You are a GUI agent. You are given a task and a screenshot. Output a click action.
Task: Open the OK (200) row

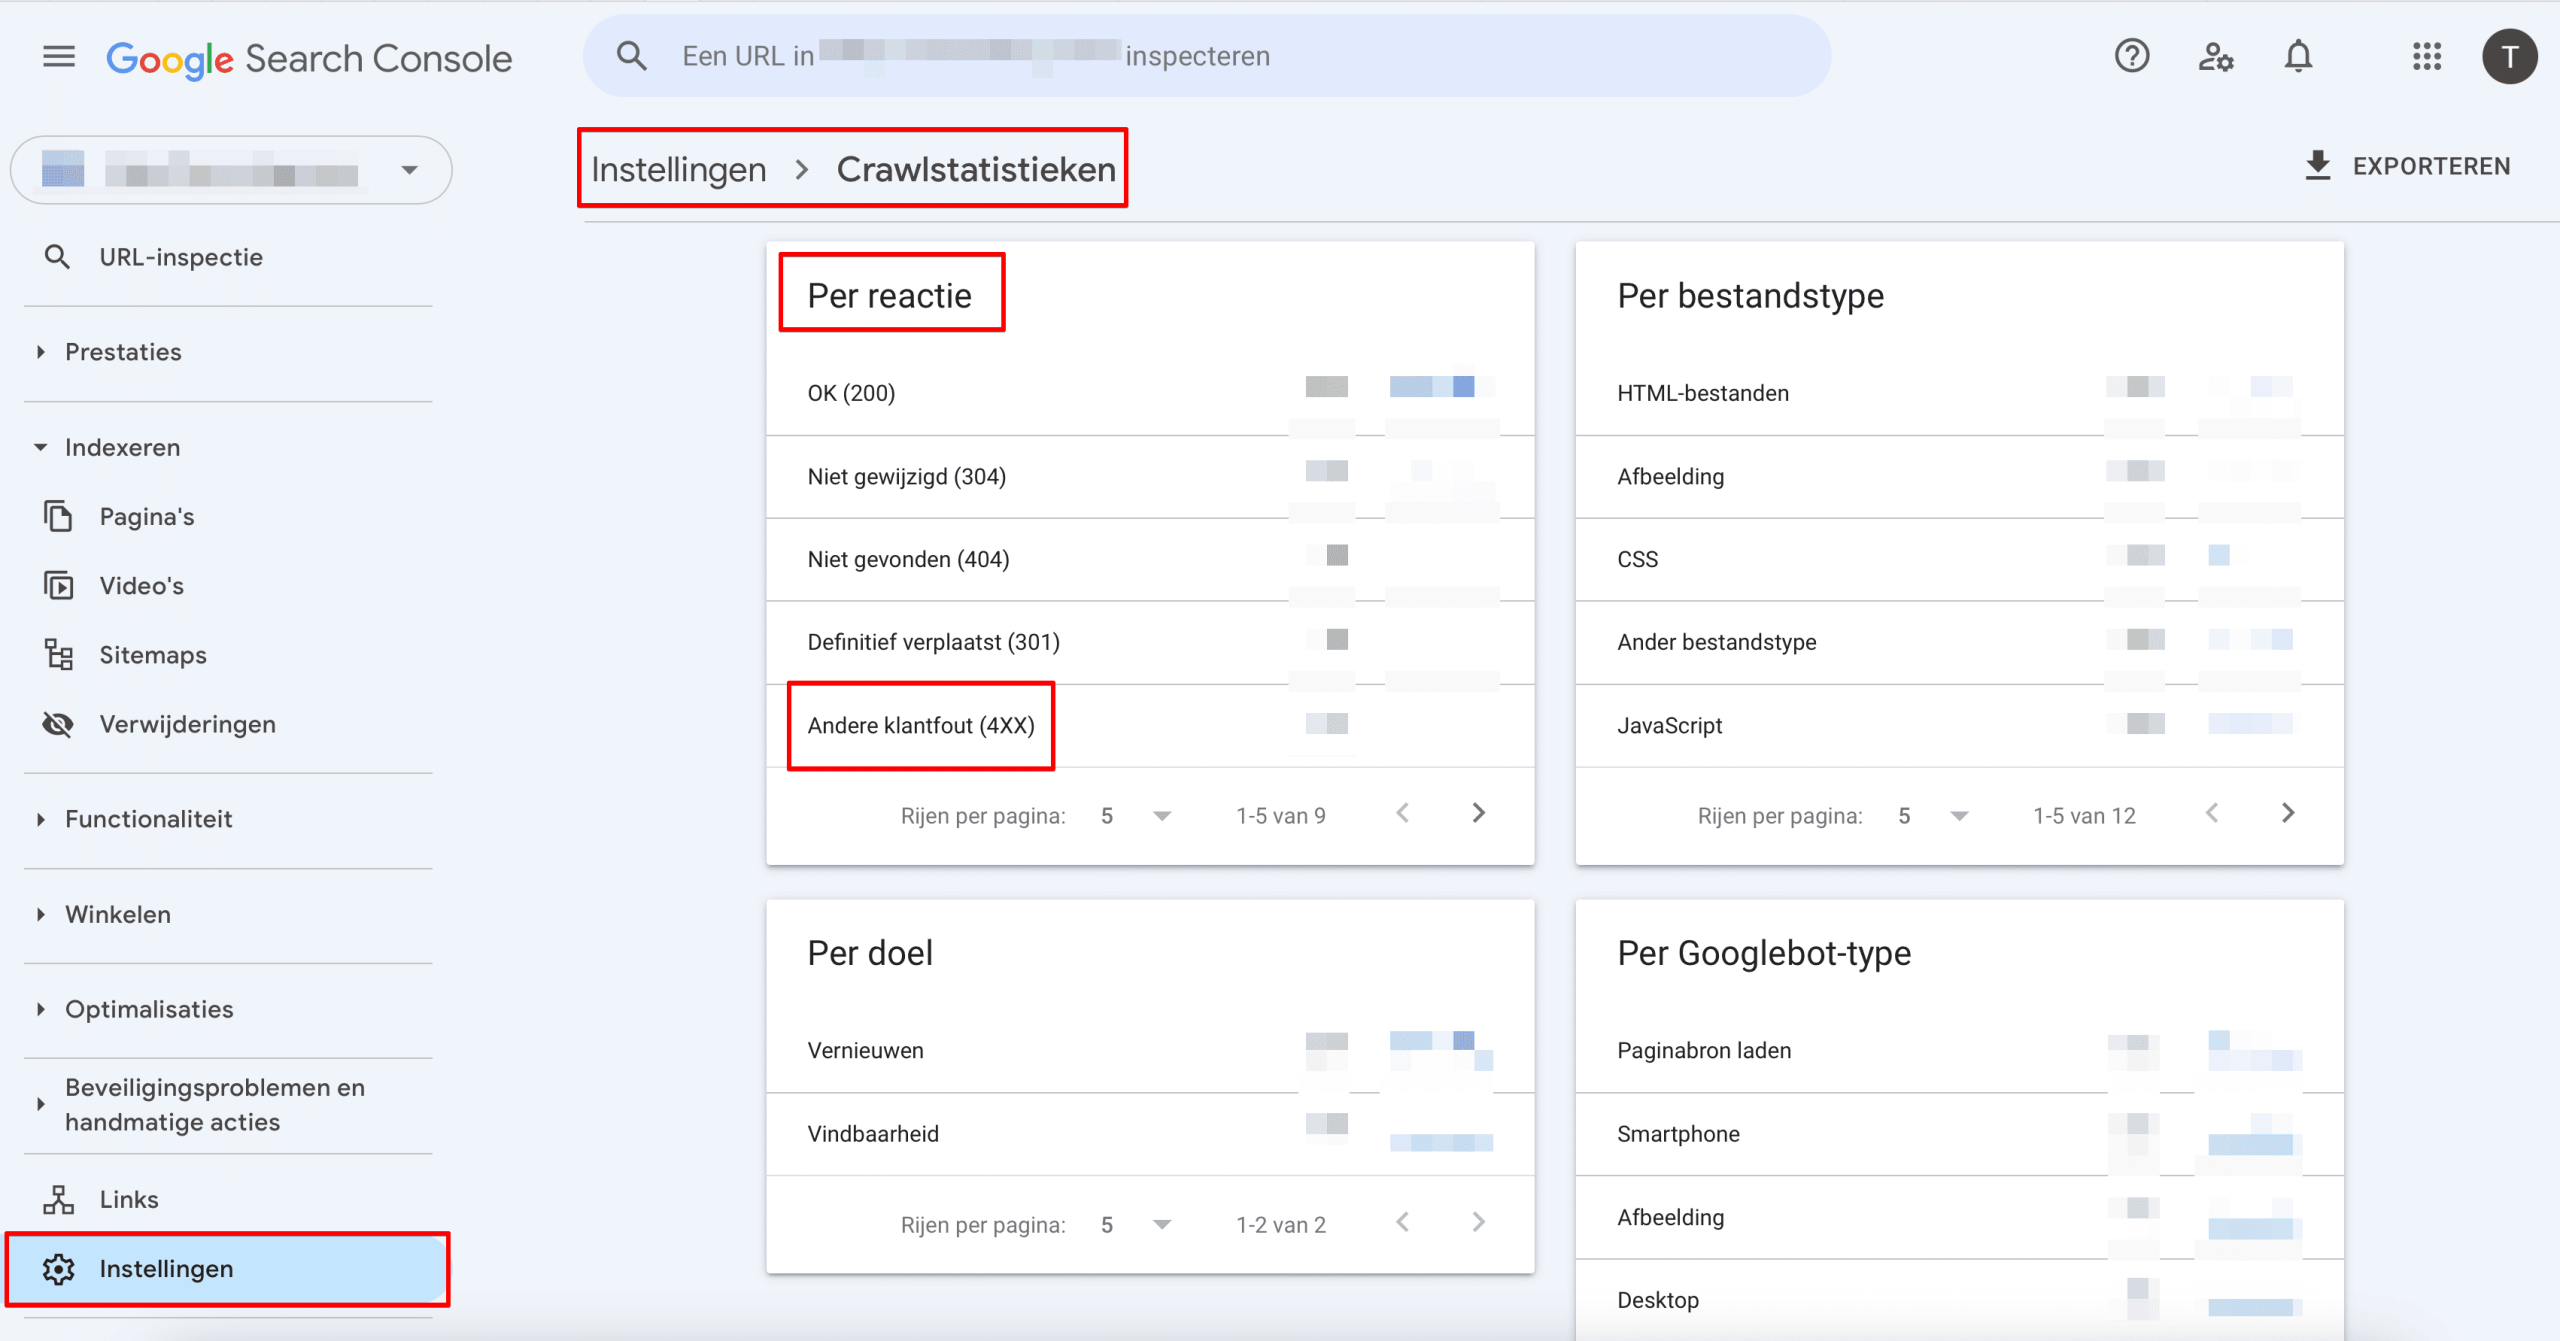(1150, 393)
